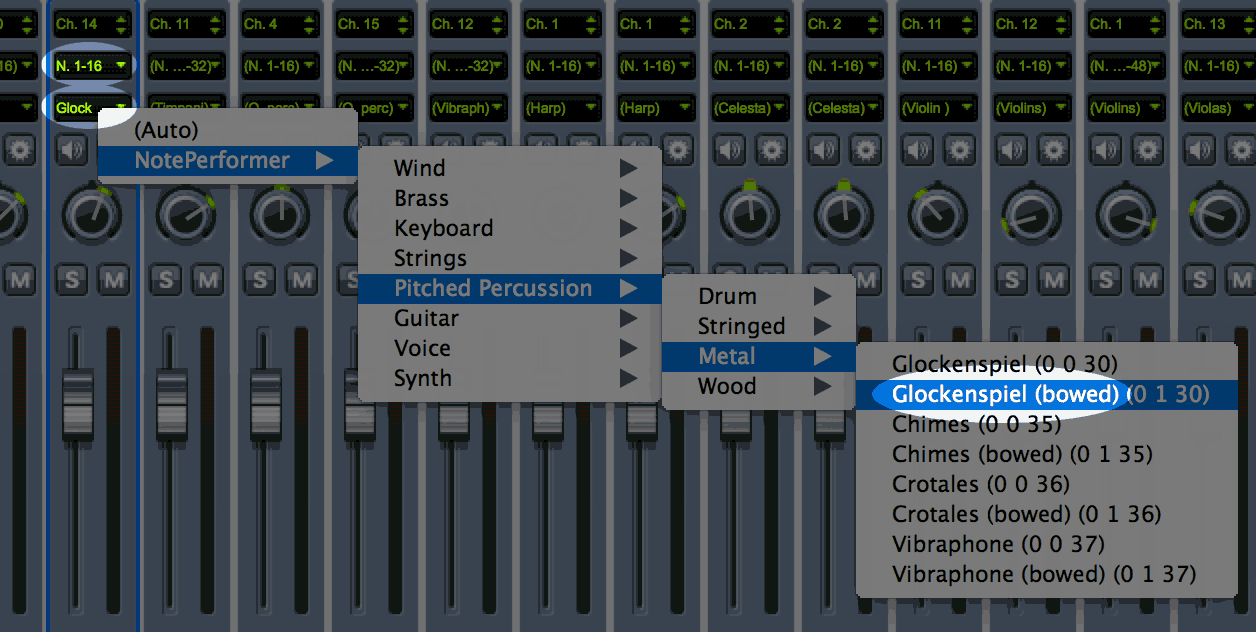Solo the Timpani Ch. 11 strip
Screen dimensions: 1256x632
tap(165, 279)
